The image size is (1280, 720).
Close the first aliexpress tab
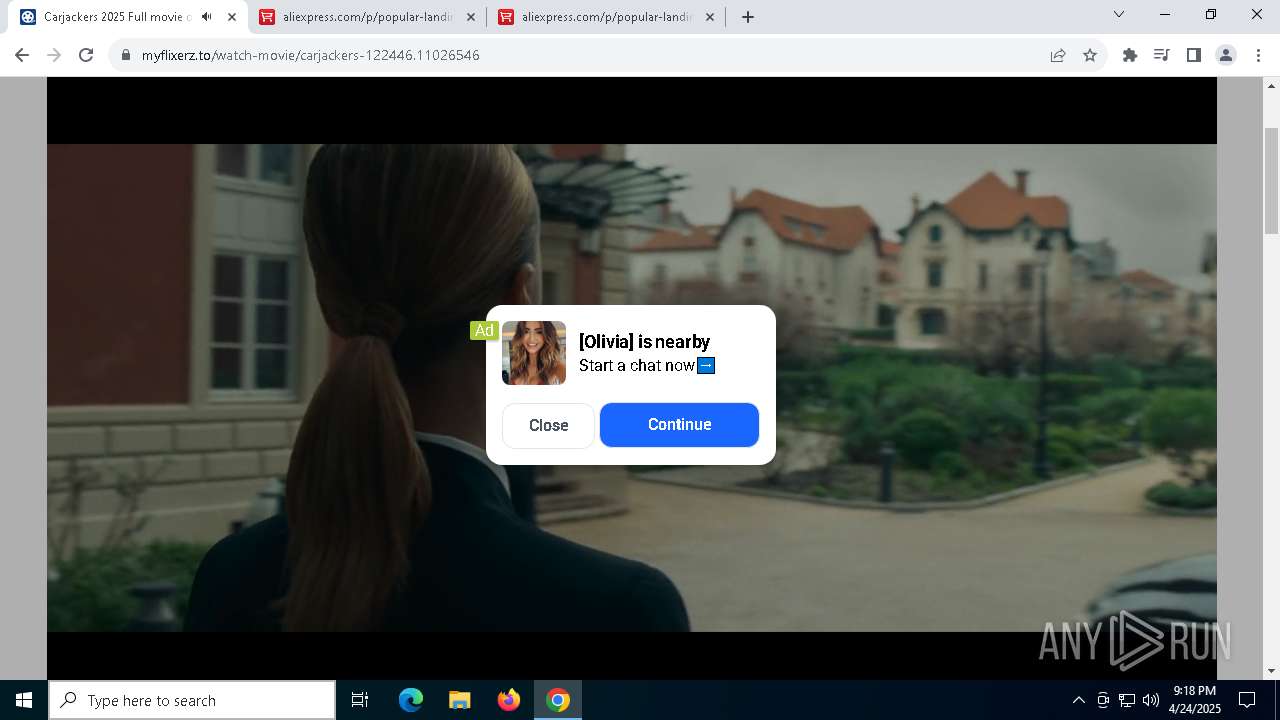tap(471, 17)
